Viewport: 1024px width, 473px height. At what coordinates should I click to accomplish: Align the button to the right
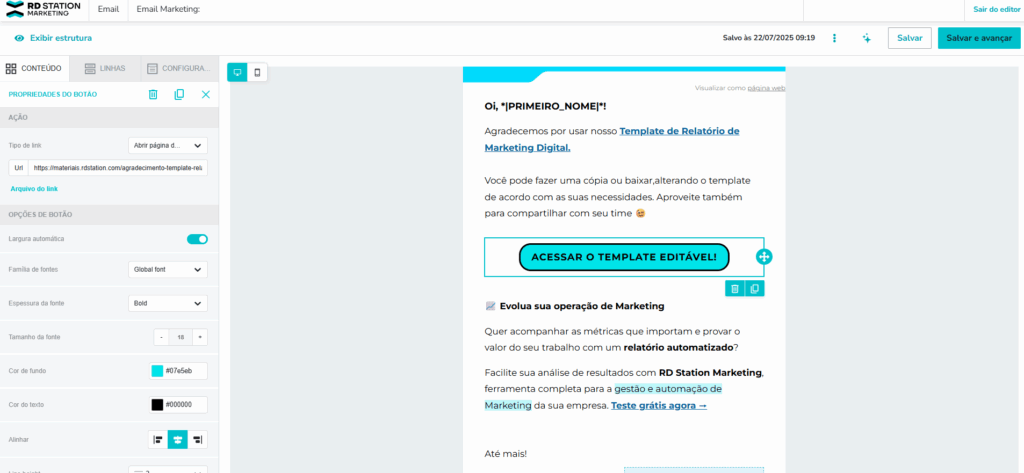[x=197, y=439]
